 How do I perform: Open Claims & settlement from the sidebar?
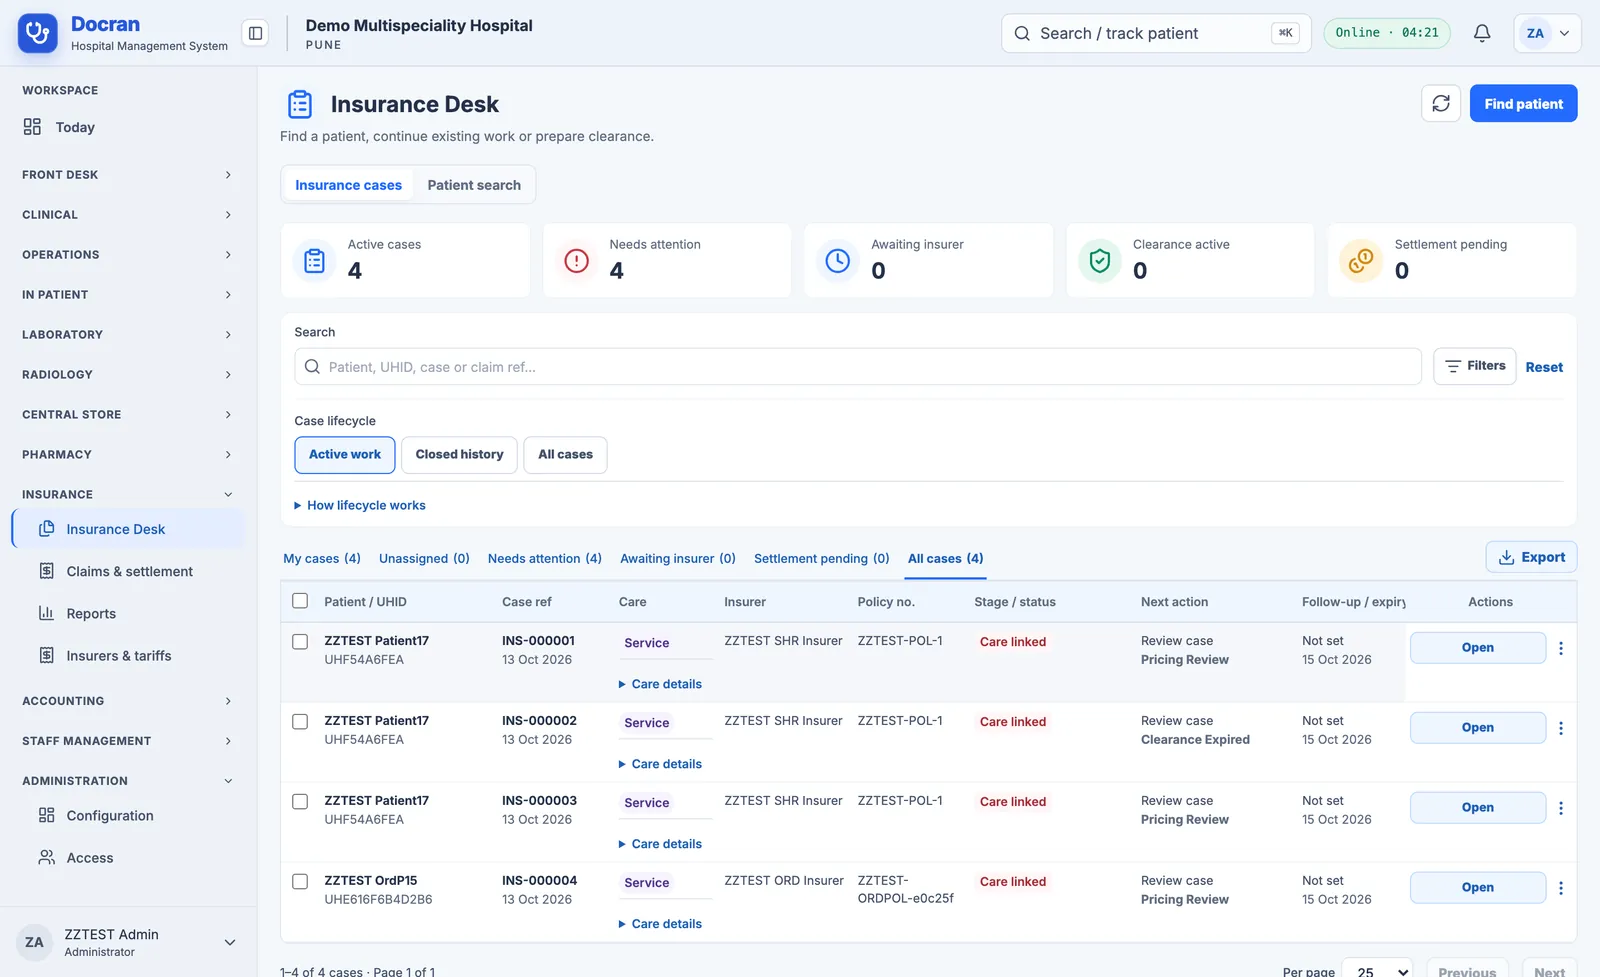pyautogui.click(x=129, y=571)
